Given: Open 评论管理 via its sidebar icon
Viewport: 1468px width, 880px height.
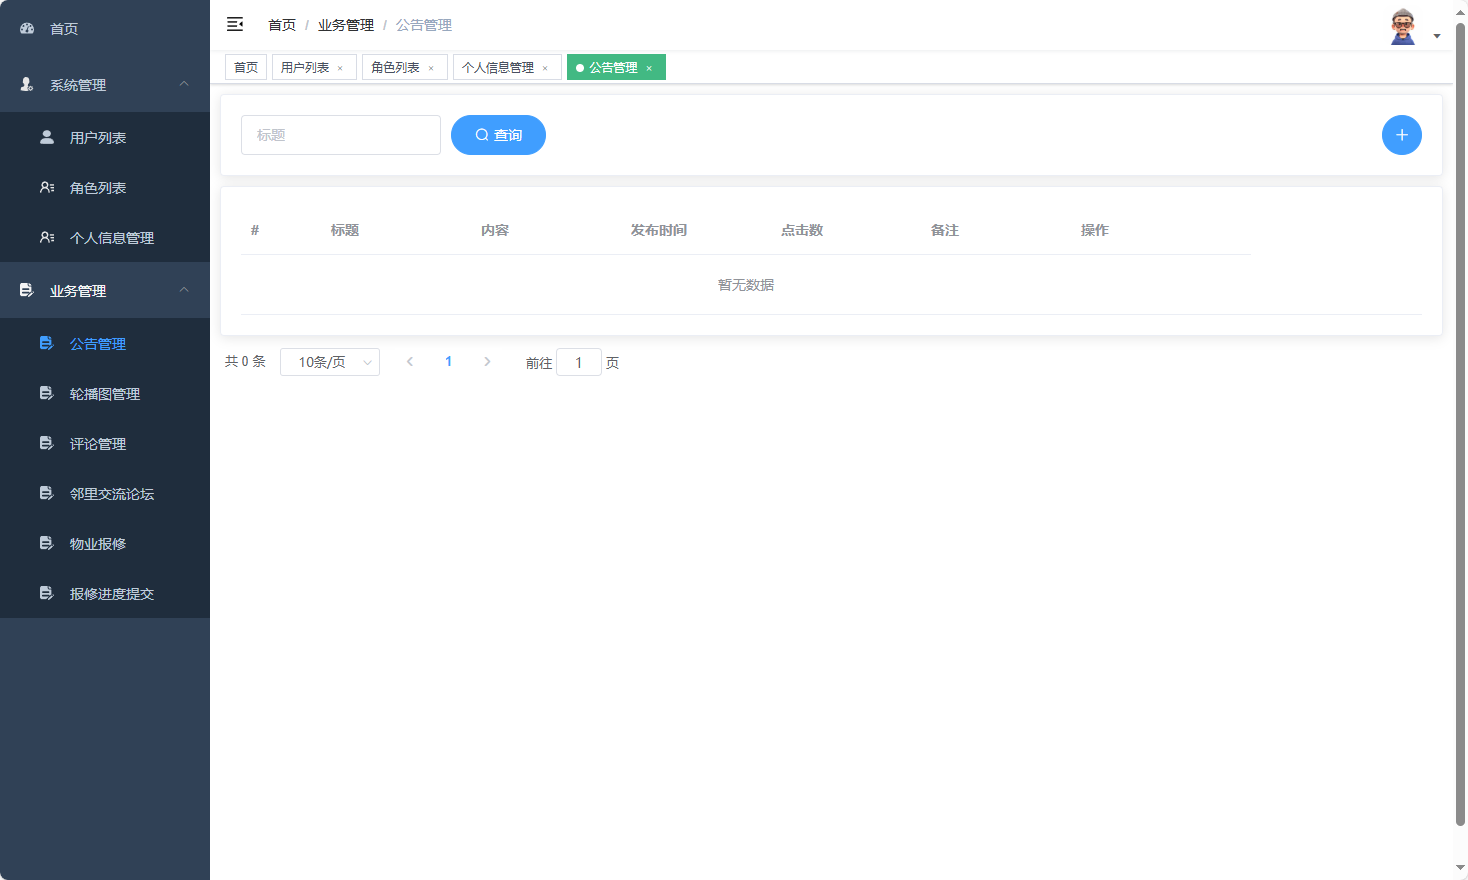Looking at the screenshot, I should tap(46, 443).
